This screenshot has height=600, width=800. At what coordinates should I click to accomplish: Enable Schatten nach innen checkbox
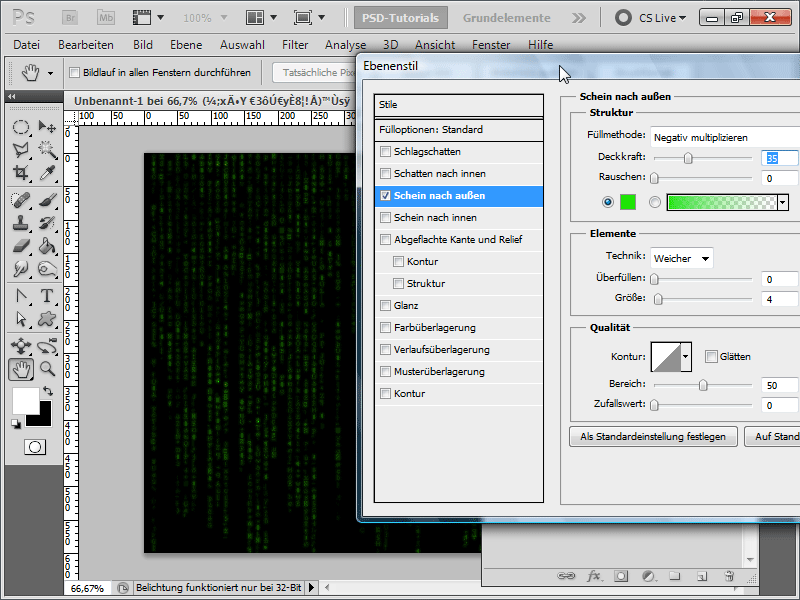coord(386,173)
